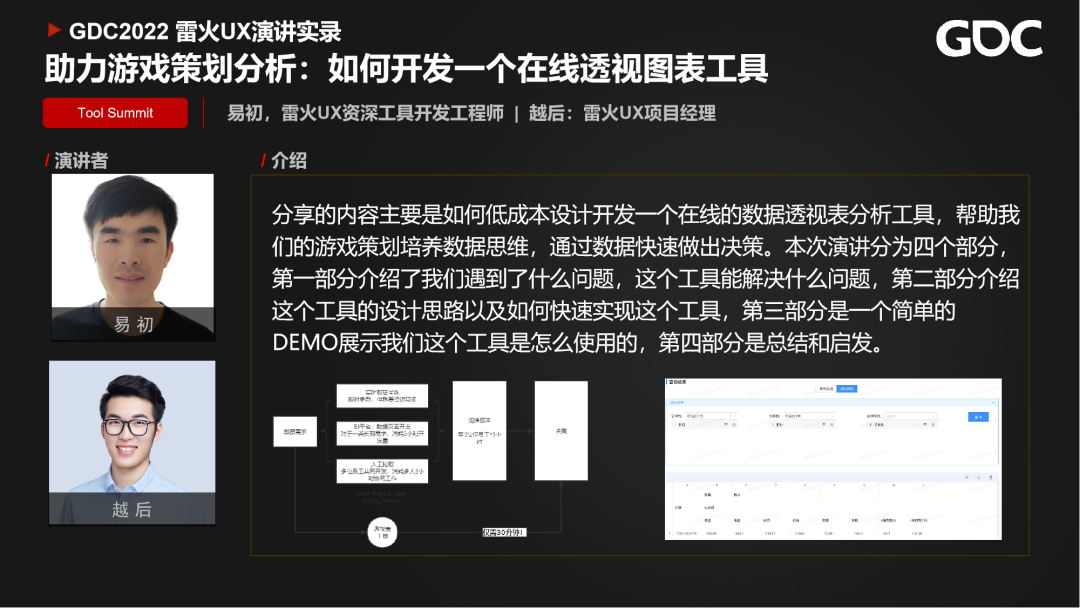Click the blue button in the tool screenshot
The image size is (1080, 608).
click(978, 417)
